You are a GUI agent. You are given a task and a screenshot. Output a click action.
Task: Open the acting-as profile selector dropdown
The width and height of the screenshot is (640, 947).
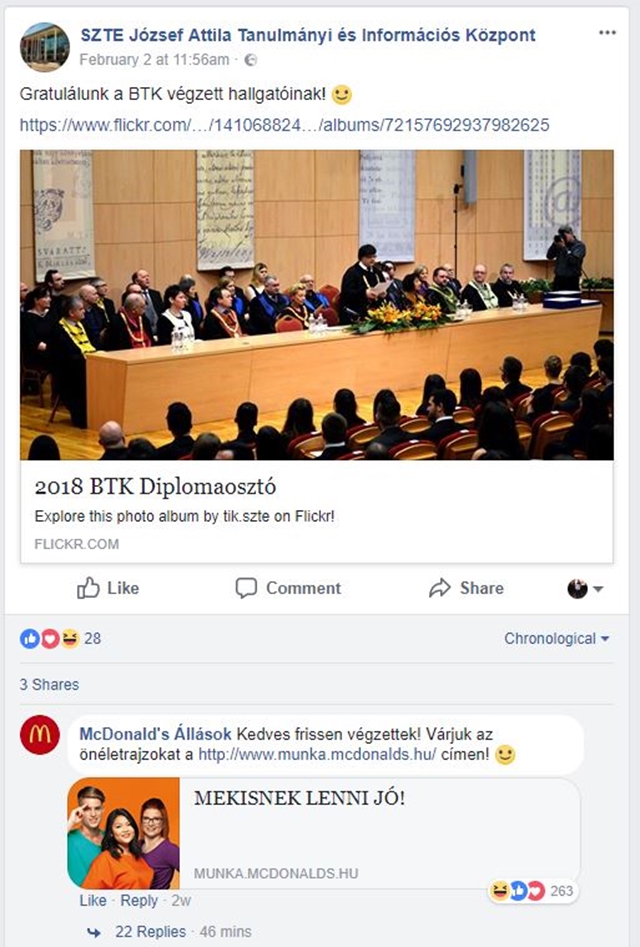pyautogui.click(x=585, y=588)
